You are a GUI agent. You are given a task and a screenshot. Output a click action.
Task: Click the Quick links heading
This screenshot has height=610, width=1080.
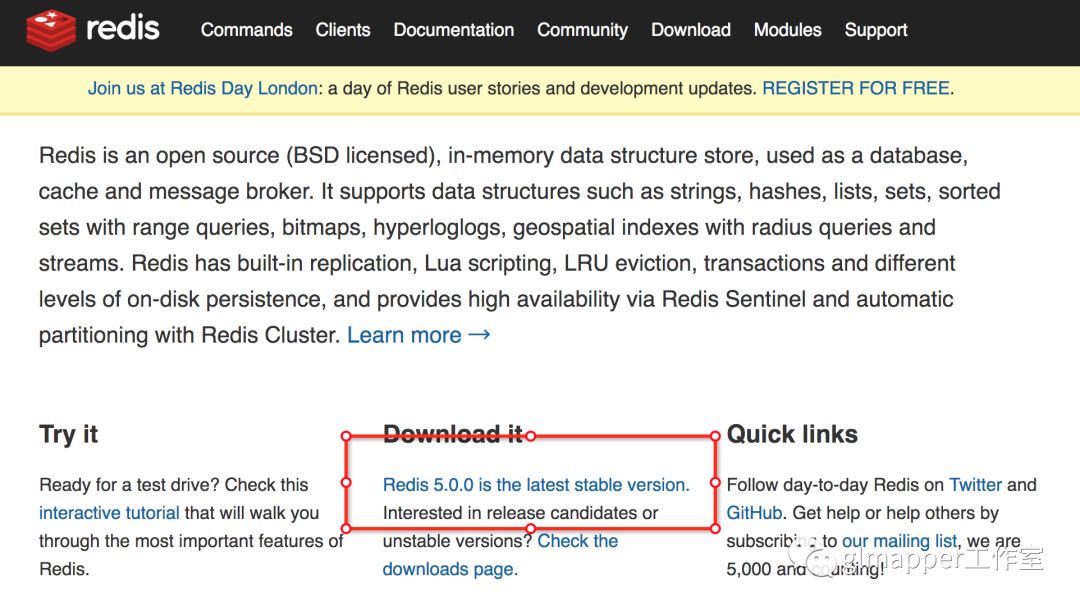(x=792, y=434)
